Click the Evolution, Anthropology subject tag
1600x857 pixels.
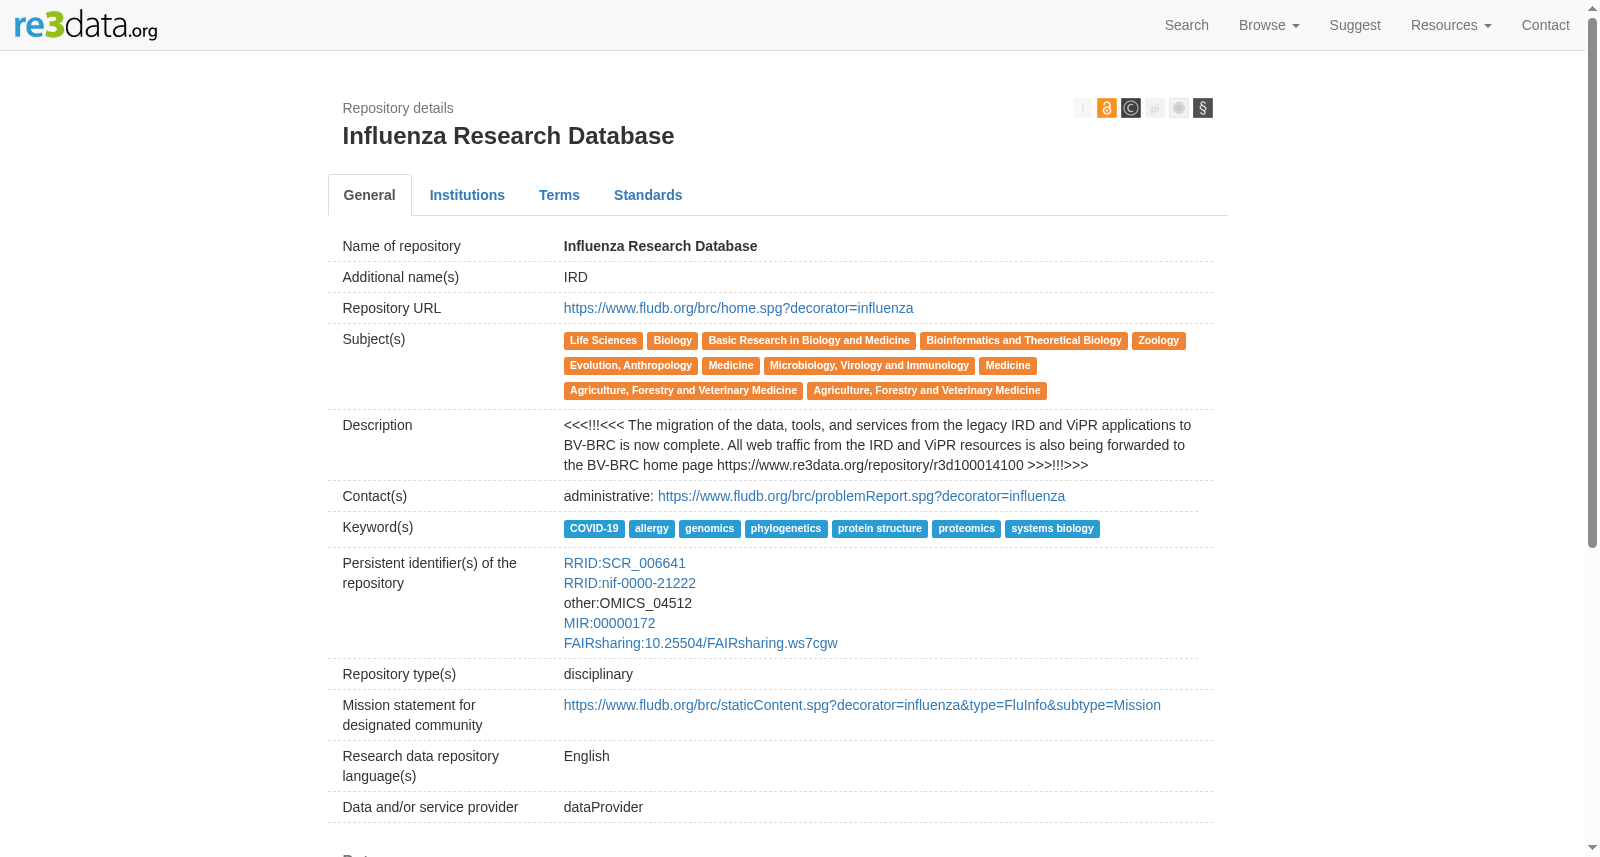(631, 366)
